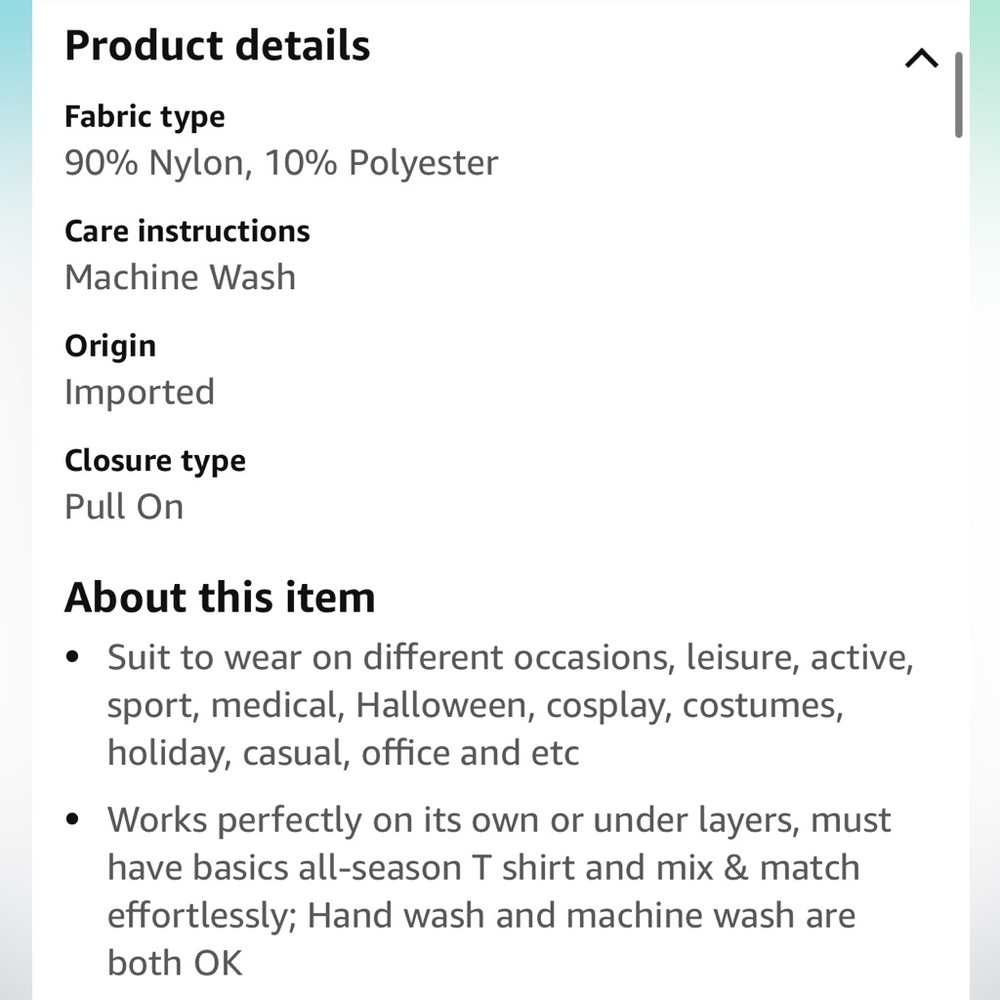Click the About this item heading
The width and height of the screenshot is (1000, 1000).
click(220, 598)
